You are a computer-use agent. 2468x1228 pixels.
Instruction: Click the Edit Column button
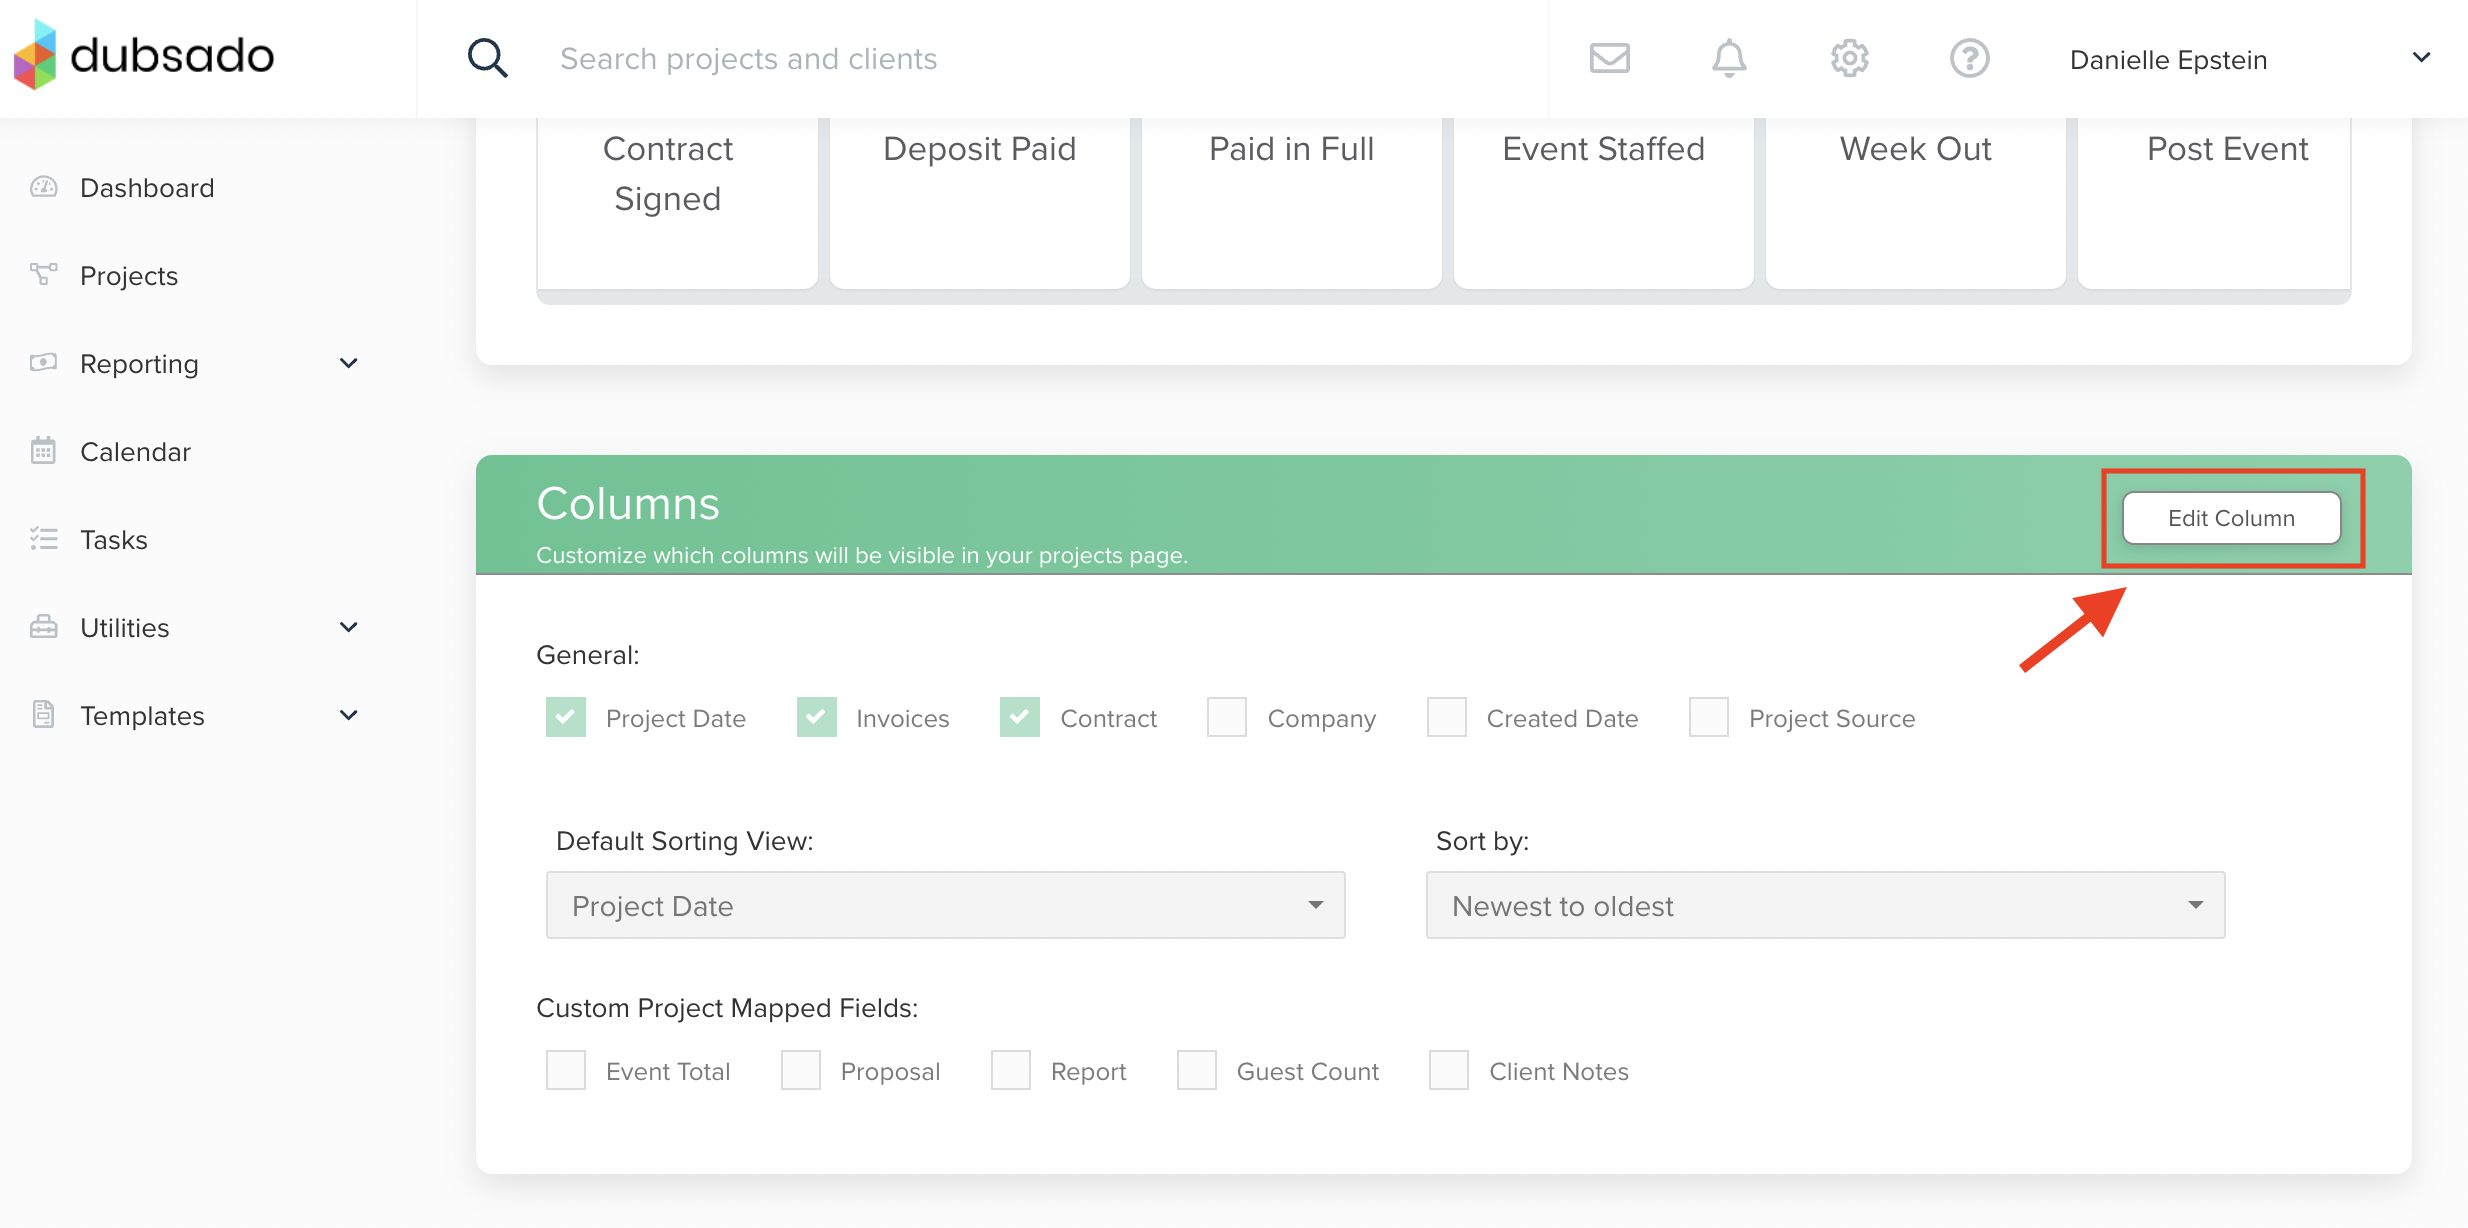[2231, 518]
